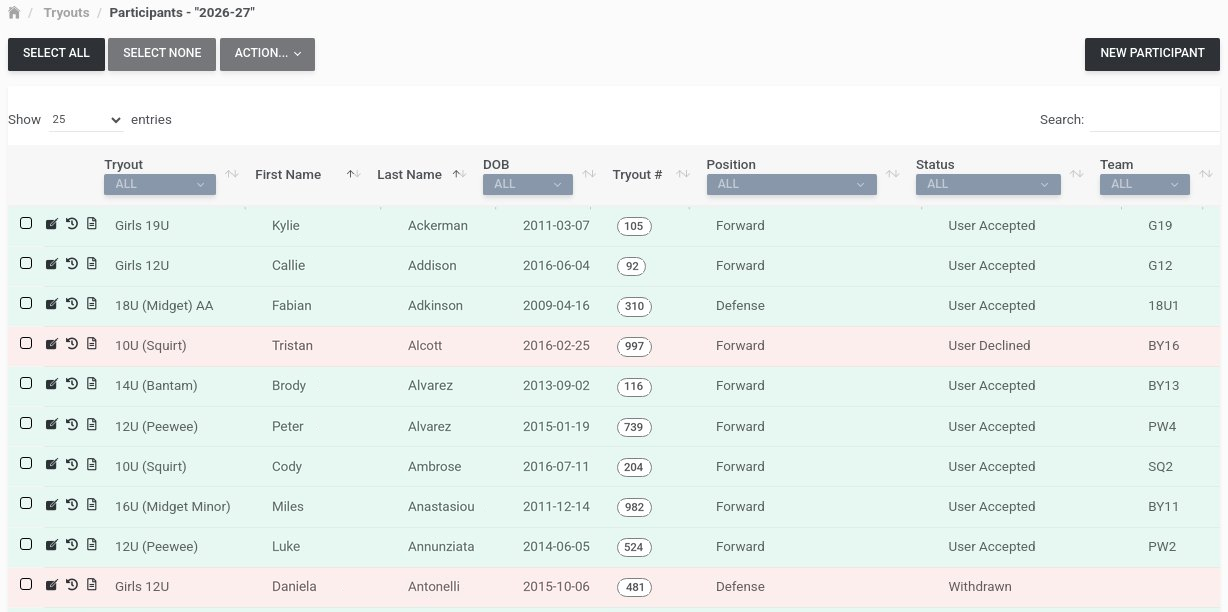The image size is (1228, 612).
Task: Expand the Team filter dropdown
Action: pyautogui.click(x=1145, y=184)
